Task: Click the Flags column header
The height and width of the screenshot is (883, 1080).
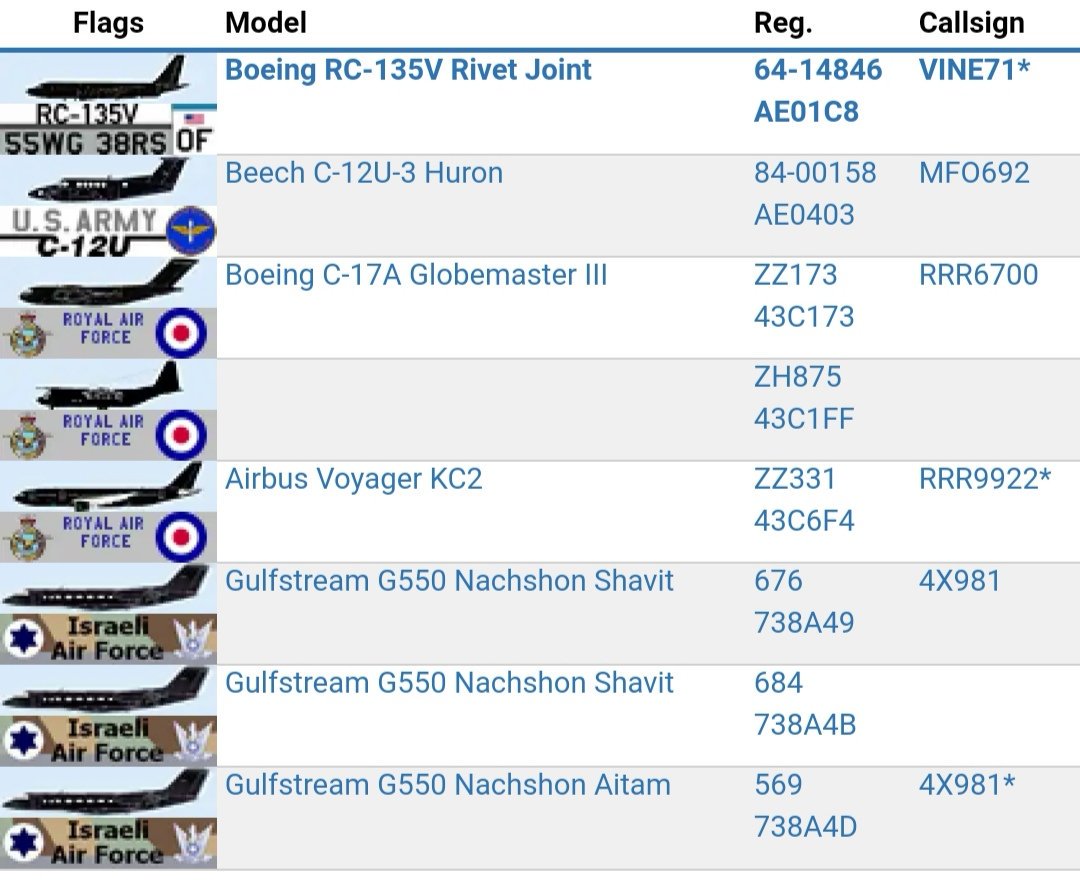Action: (108, 22)
